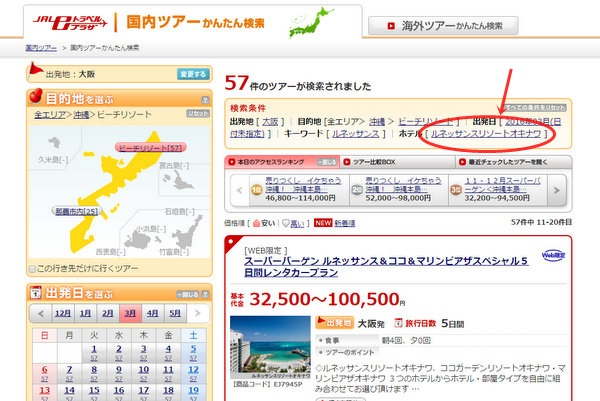The height and width of the screenshot is (401, 600).
Task: Check この行き先だけに行くツアー checkbox
Action: [x=33, y=269]
